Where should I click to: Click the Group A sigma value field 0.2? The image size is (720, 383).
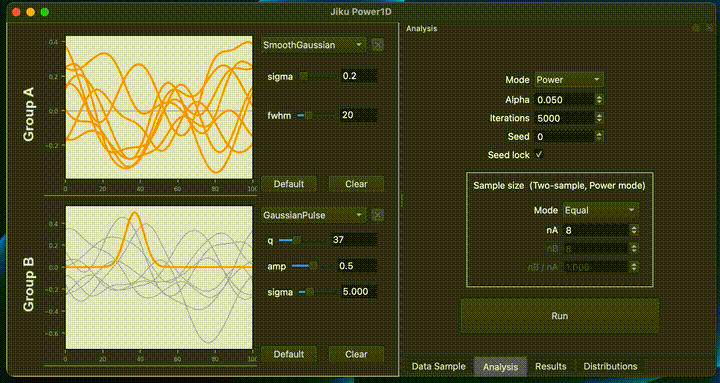(x=359, y=76)
